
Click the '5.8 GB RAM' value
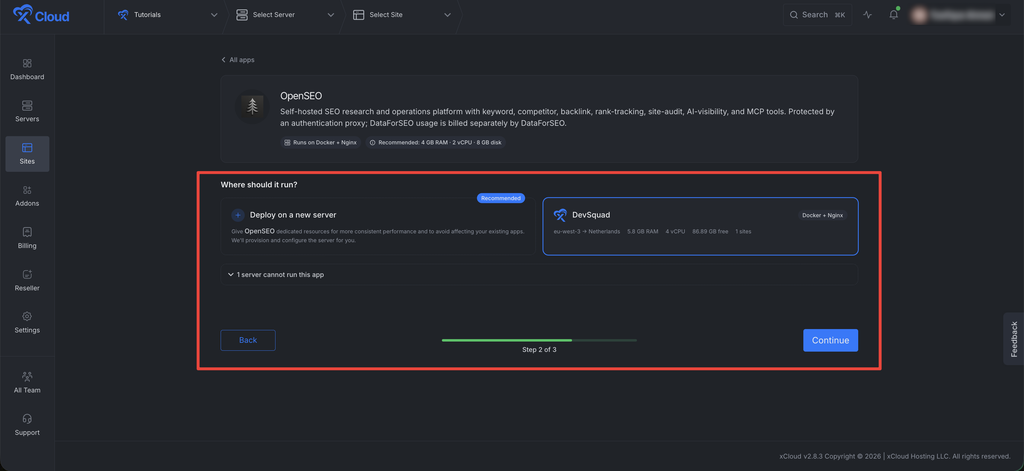pyautogui.click(x=643, y=231)
